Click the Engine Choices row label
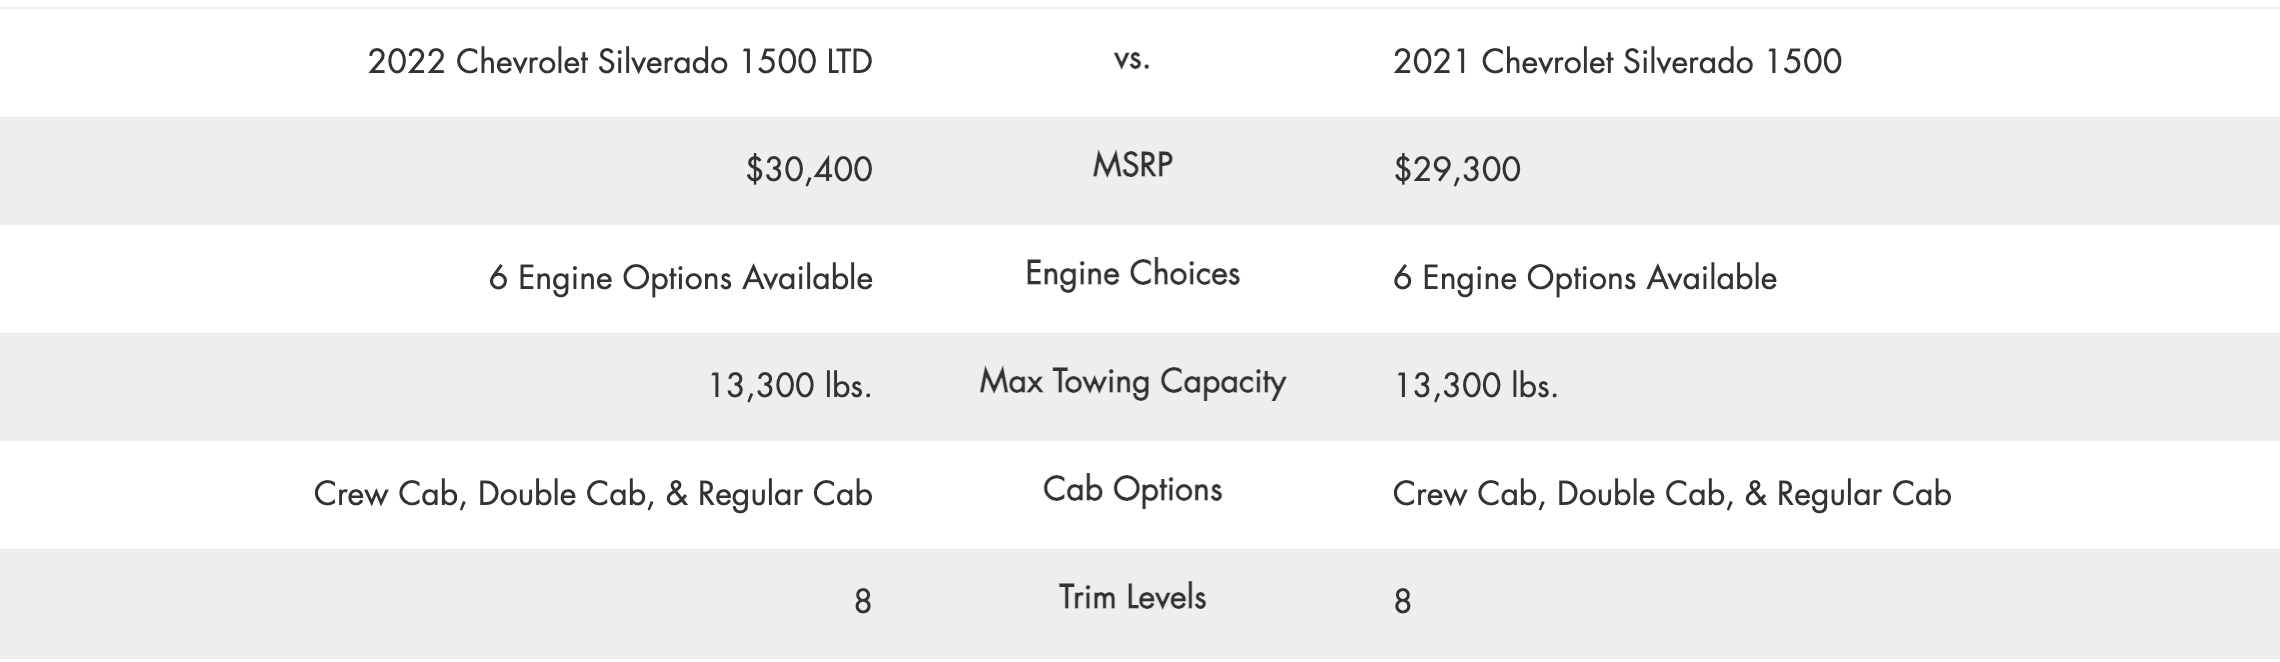Image resolution: width=2280 pixels, height=662 pixels. [1132, 274]
